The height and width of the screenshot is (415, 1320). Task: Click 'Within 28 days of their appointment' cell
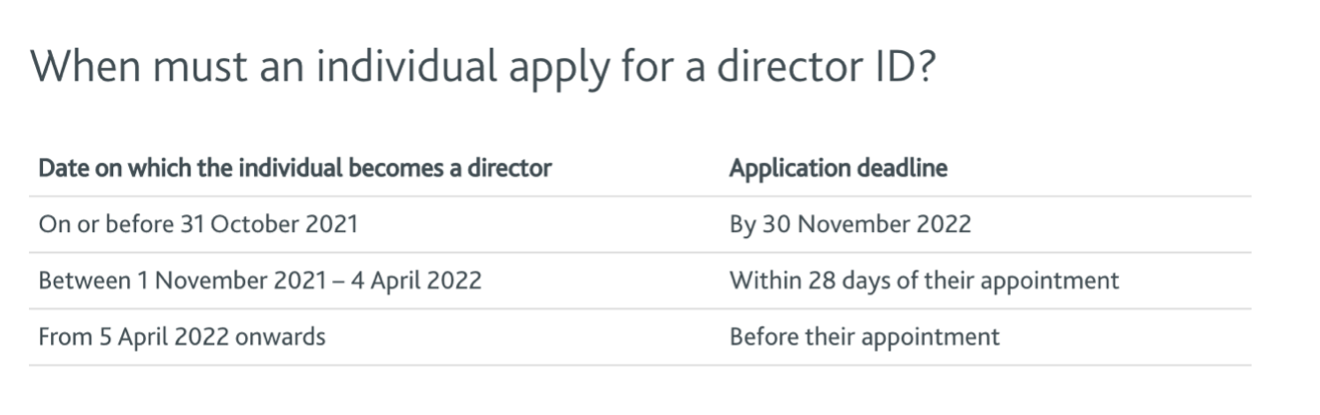point(924,280)
